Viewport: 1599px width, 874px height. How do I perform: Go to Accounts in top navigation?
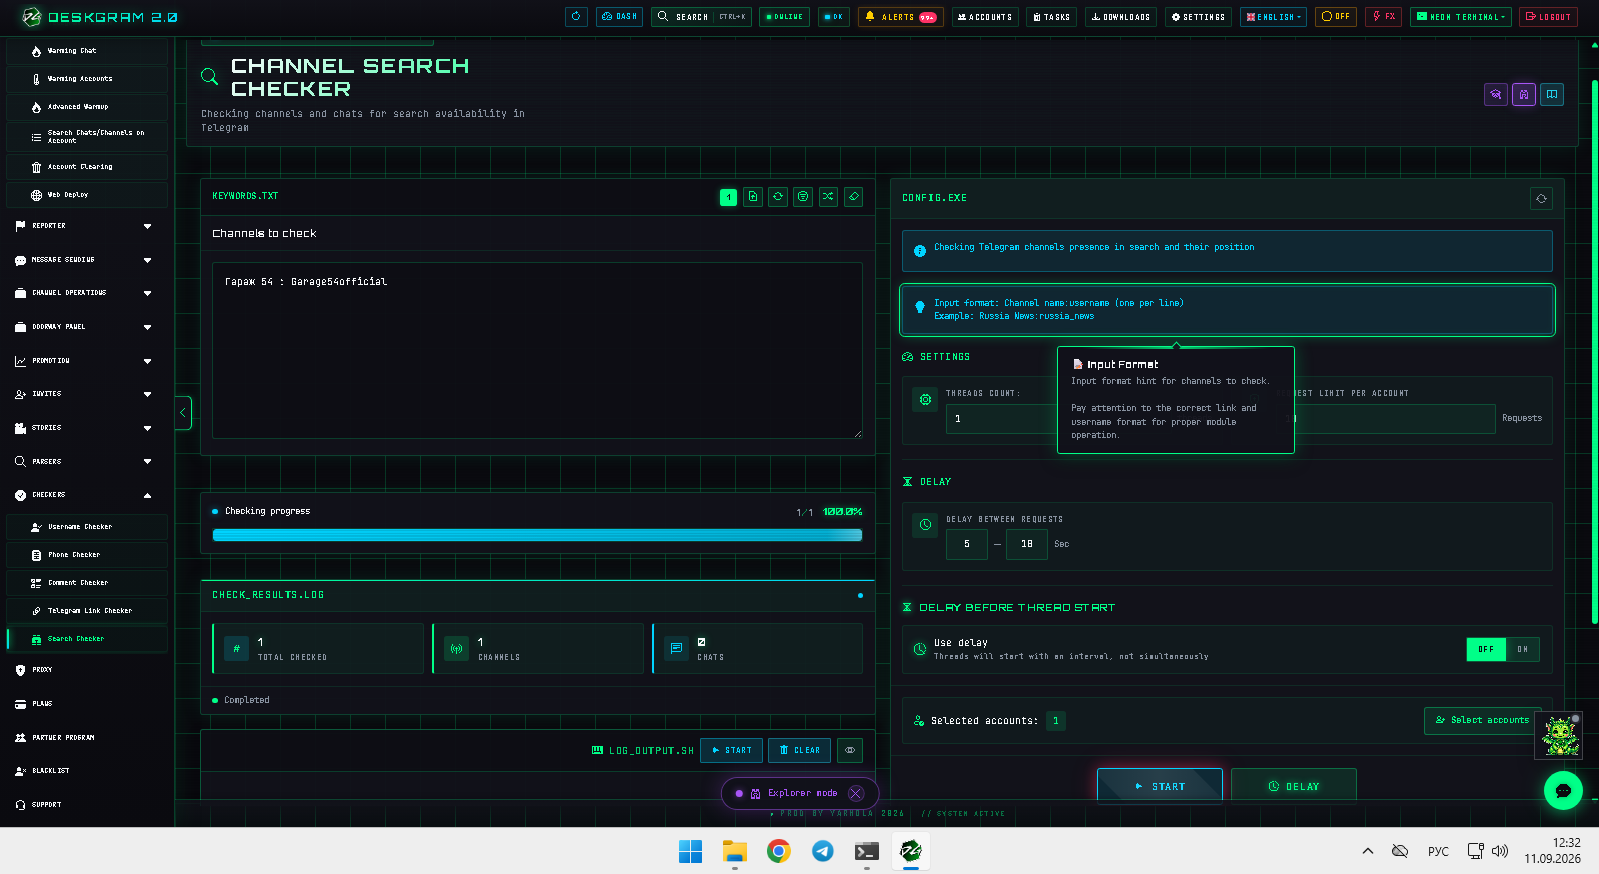985,17
